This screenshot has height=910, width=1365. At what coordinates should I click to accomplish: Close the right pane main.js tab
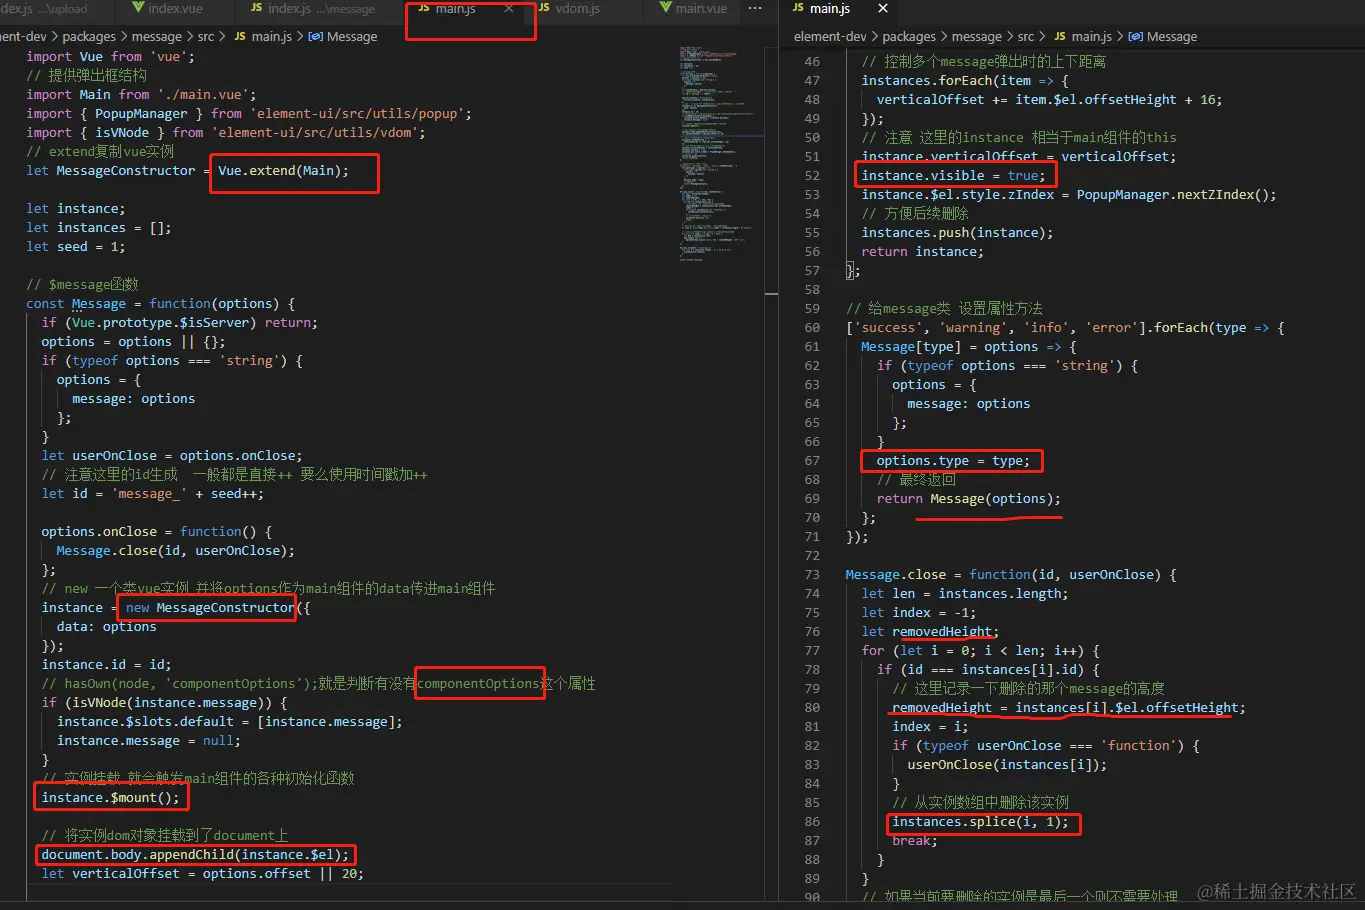click(882, 8)
